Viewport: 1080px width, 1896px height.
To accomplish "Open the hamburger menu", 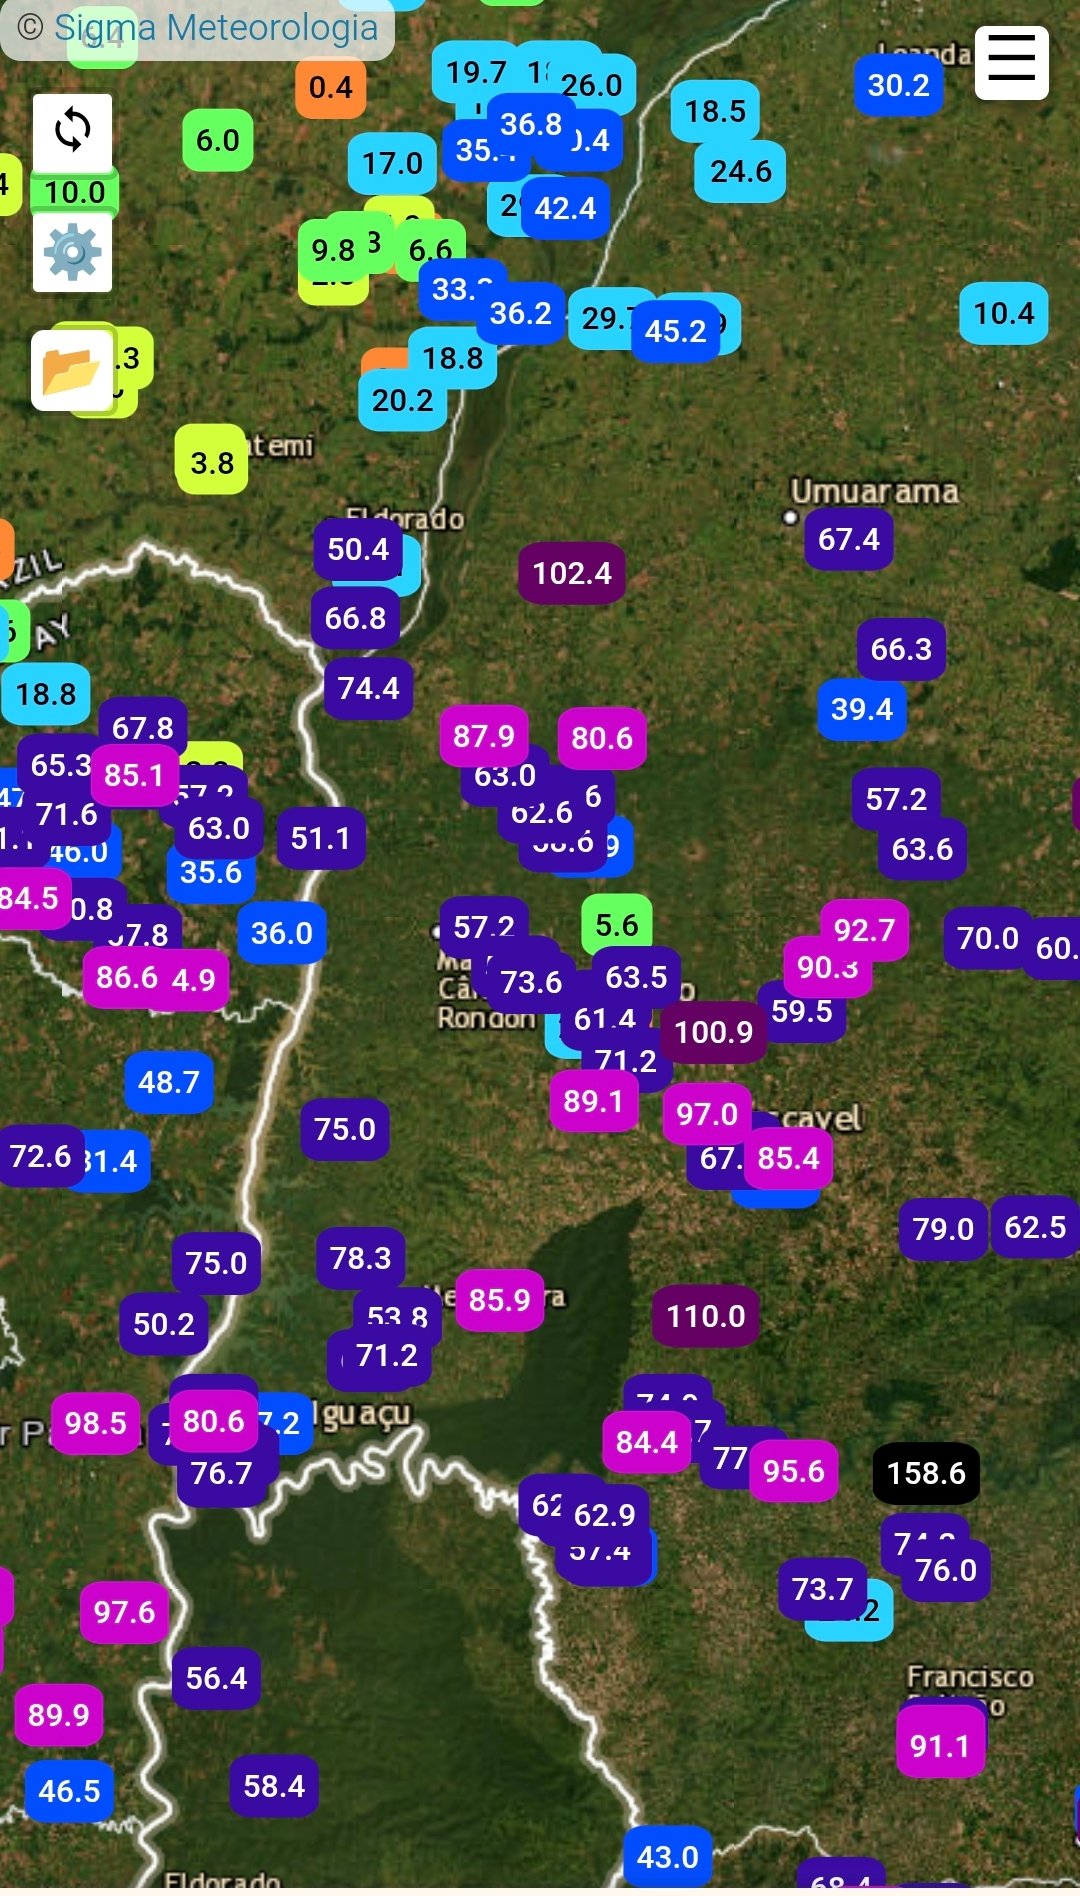I will point(1011,63).
